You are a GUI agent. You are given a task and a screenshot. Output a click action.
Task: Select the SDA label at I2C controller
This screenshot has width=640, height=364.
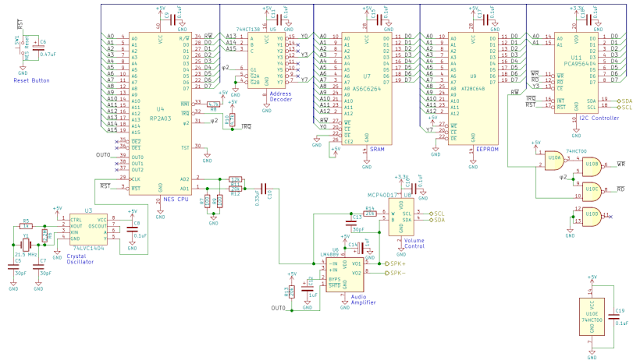pyautogui.click(x=625, y=101)
